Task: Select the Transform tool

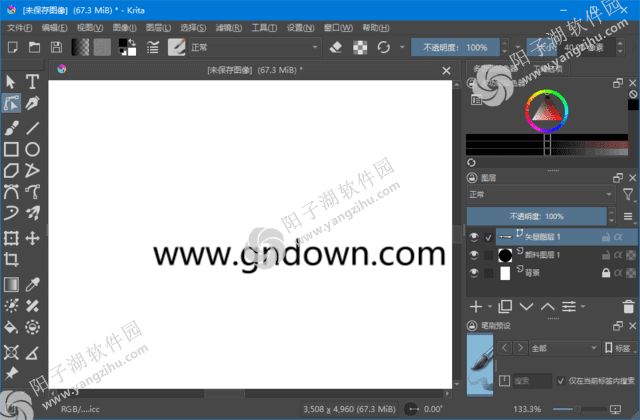Action: [x=11, y=238]
